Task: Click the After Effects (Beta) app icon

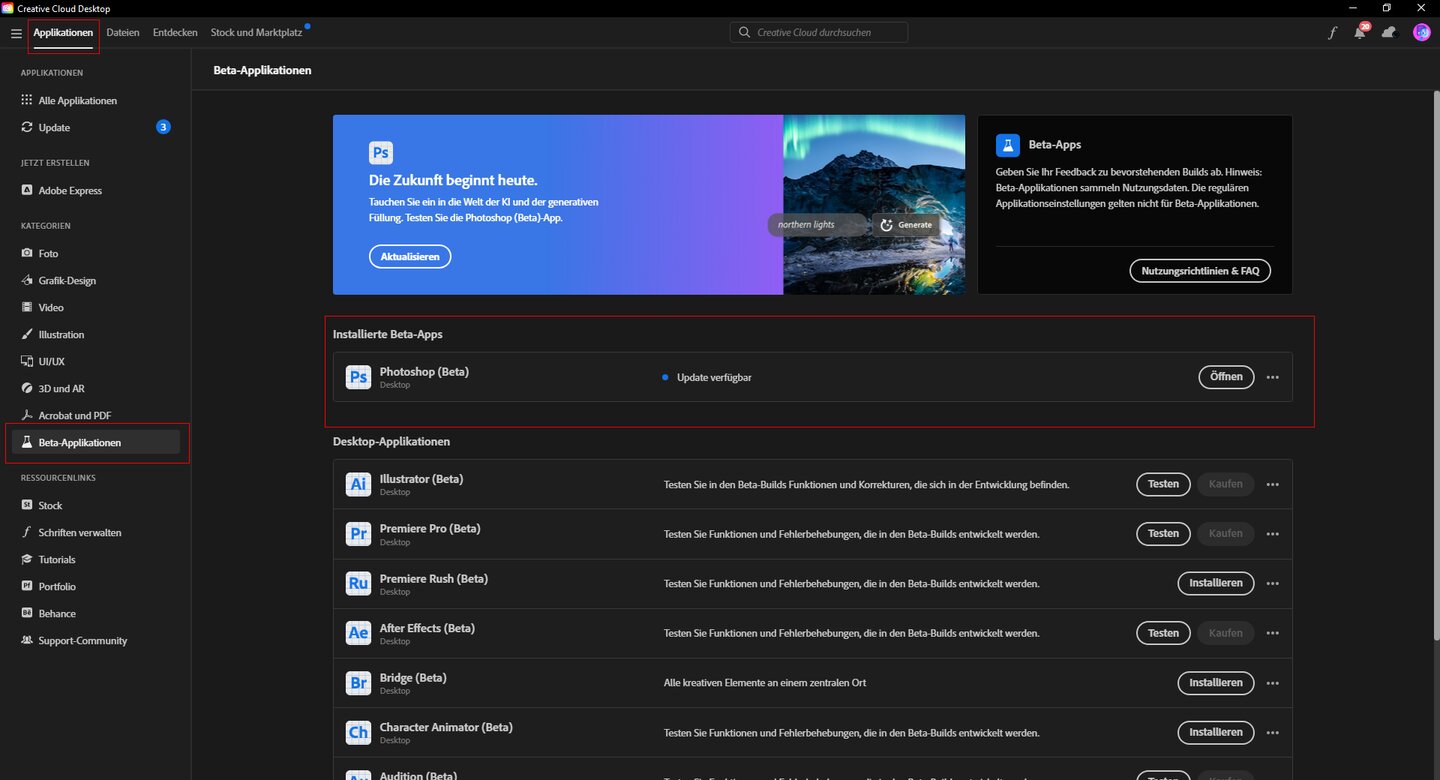Action: (358, 633)
